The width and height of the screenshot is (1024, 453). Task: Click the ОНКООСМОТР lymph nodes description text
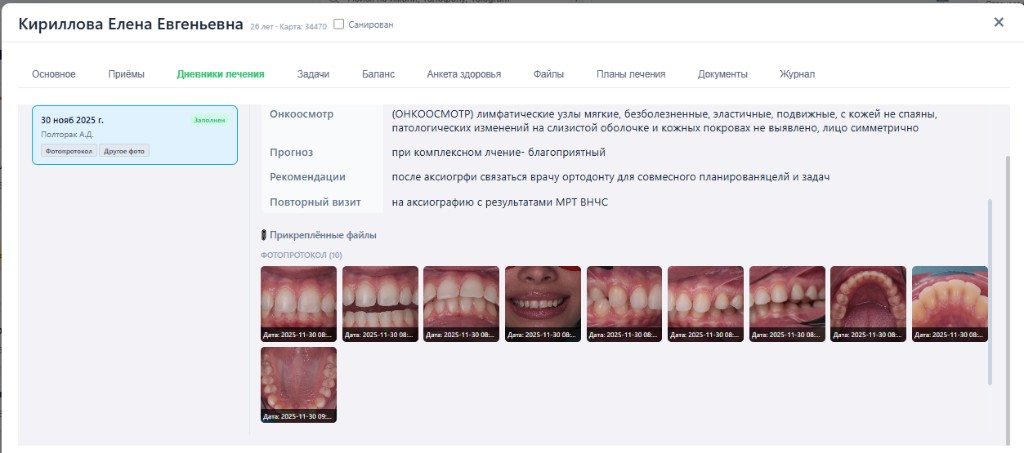(x=664, y=121)
